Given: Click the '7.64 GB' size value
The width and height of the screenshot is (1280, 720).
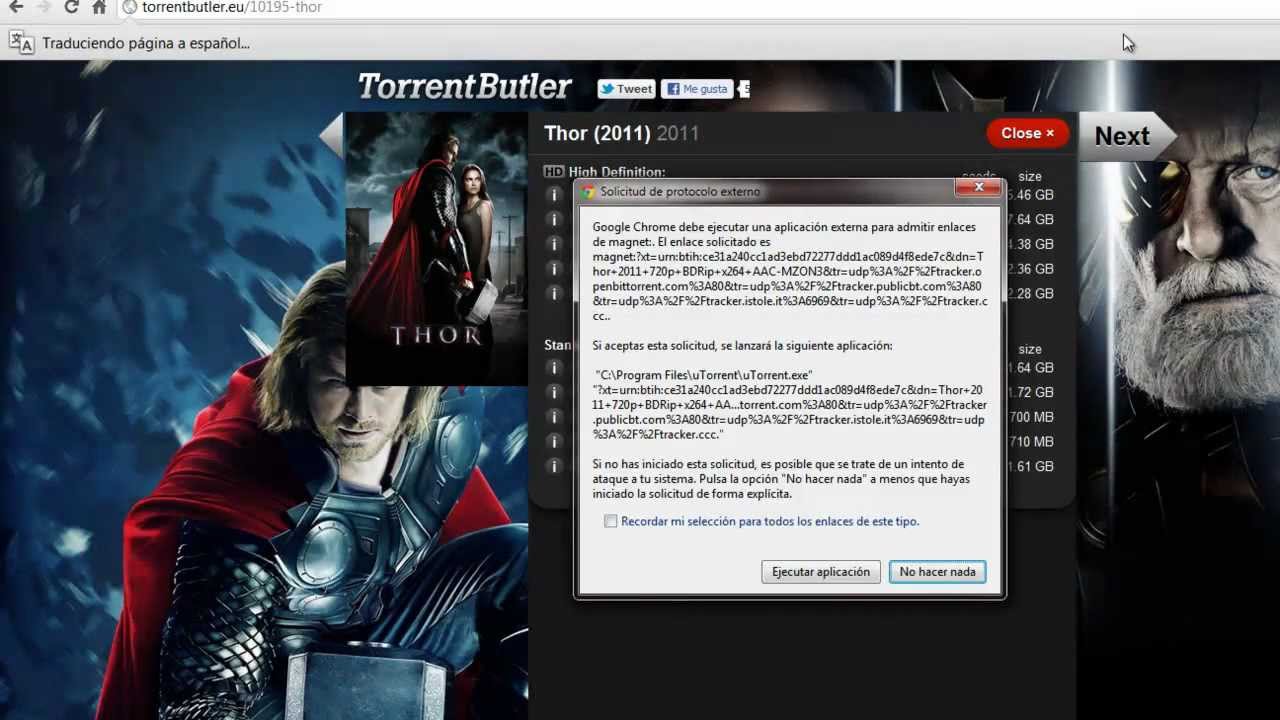Looking at the screenshot, I should 1030,219.
